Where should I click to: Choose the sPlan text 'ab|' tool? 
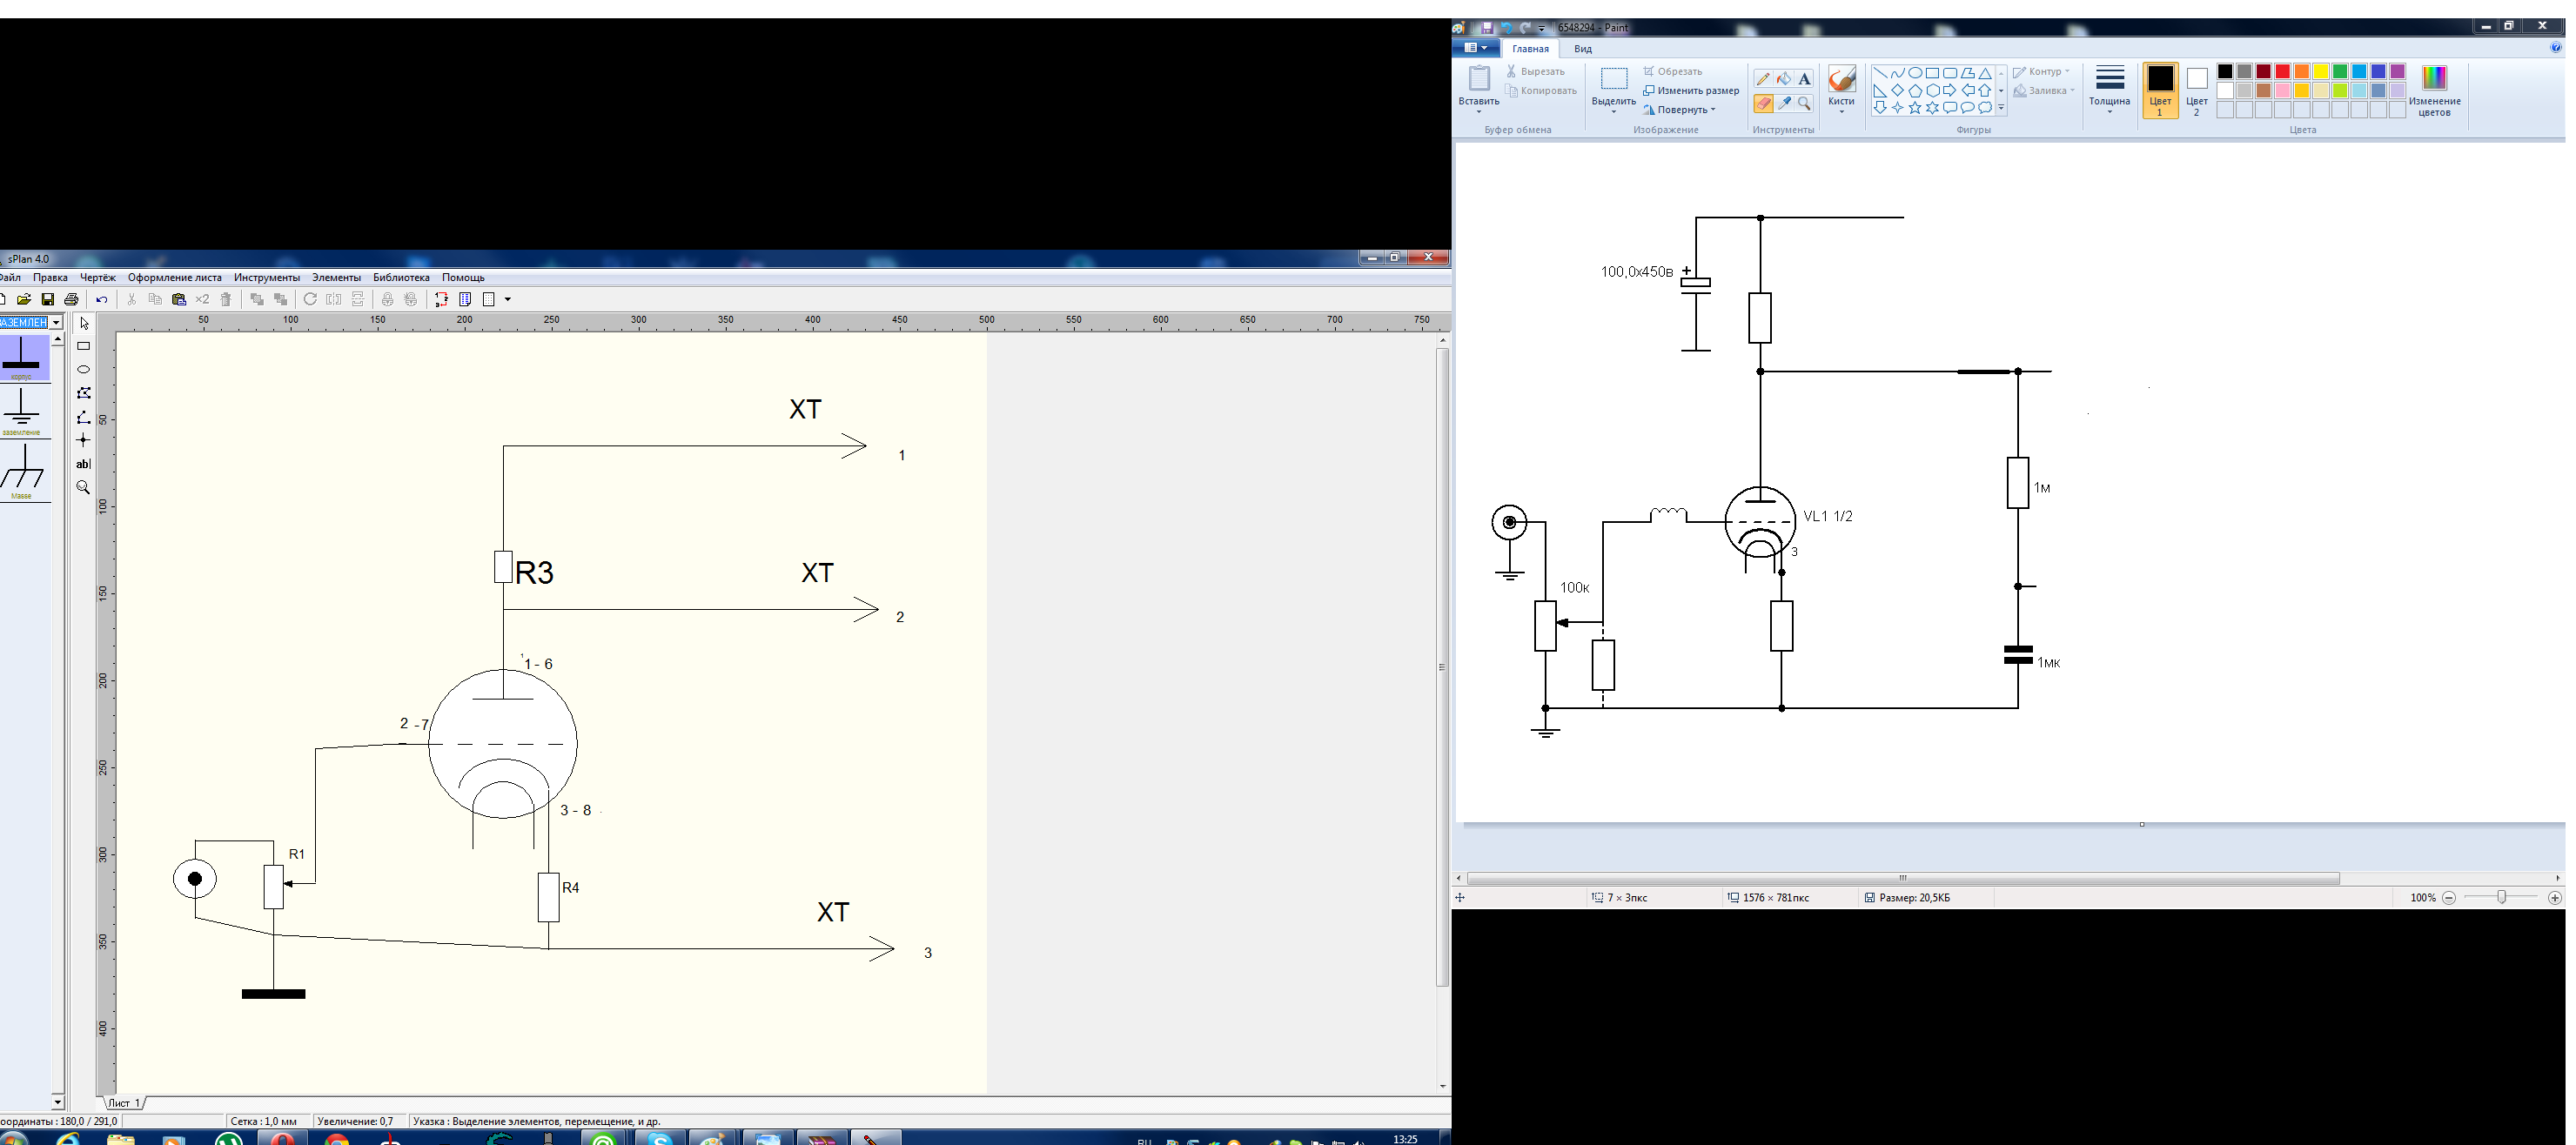tap(84, 464)
